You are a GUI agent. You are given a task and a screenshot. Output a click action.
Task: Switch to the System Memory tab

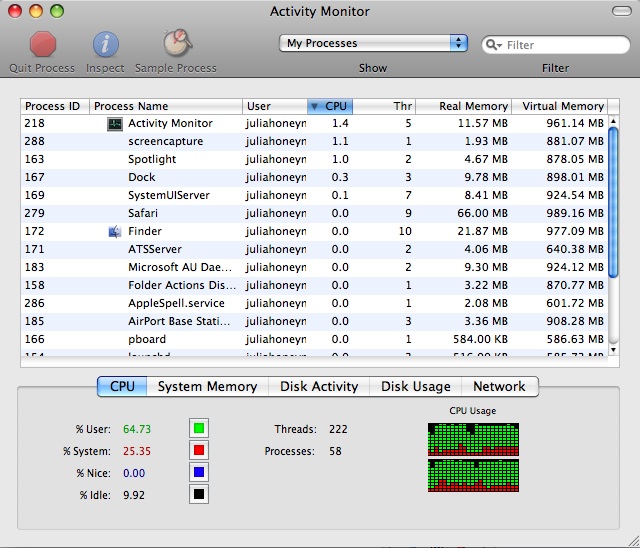pos(207,386)
